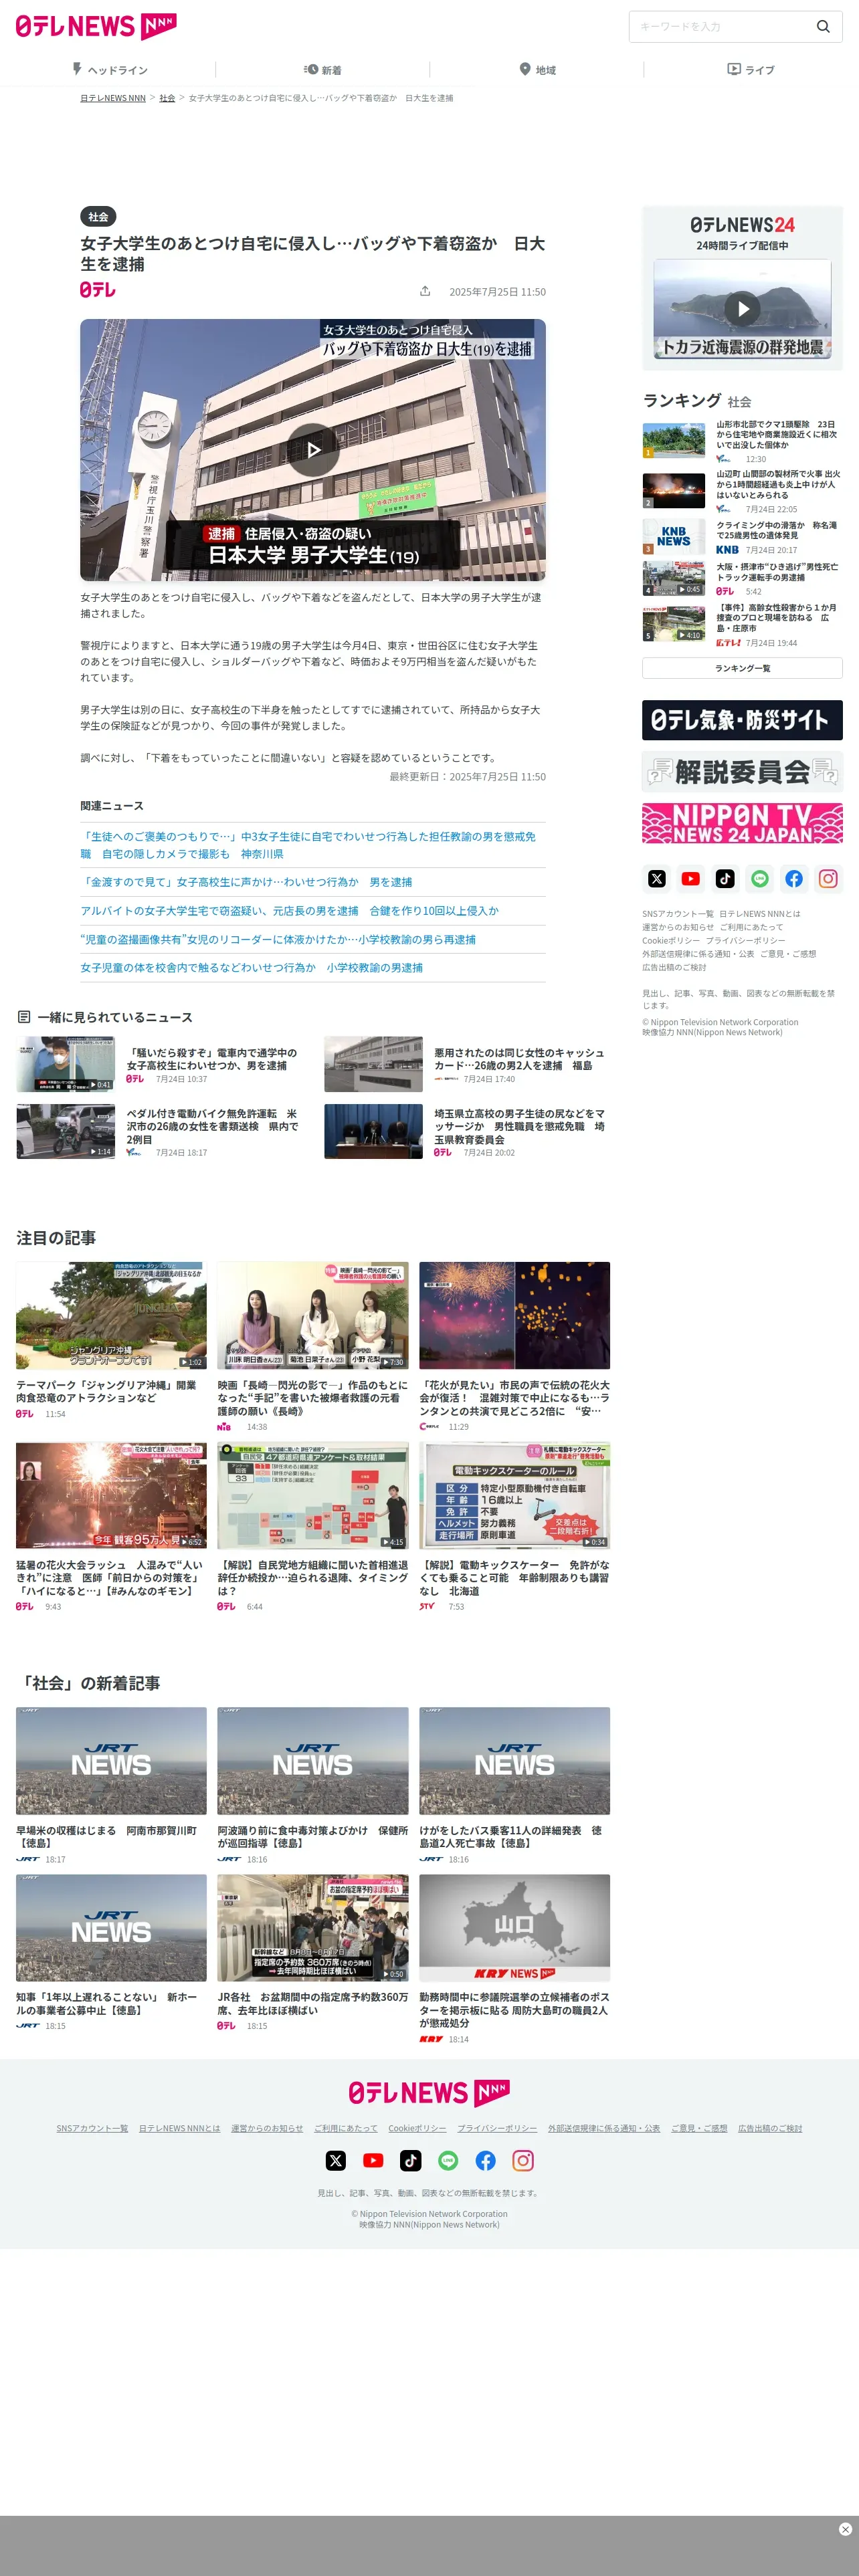The height and width of the screenshot is (2576, 859).
Task: Open the 解説委員会 banner
Action: click(x=742, y=772)
